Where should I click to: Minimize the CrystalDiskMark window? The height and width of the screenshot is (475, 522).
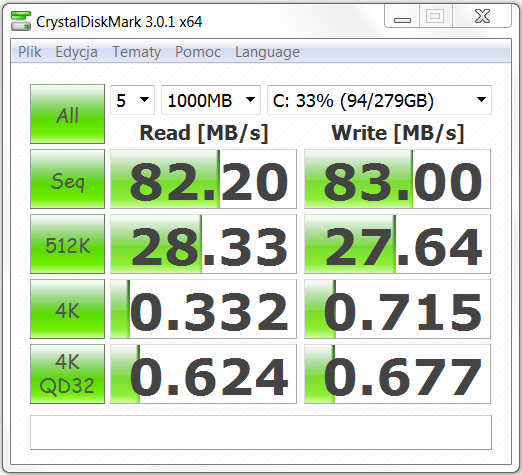click(x=402, y=17)
